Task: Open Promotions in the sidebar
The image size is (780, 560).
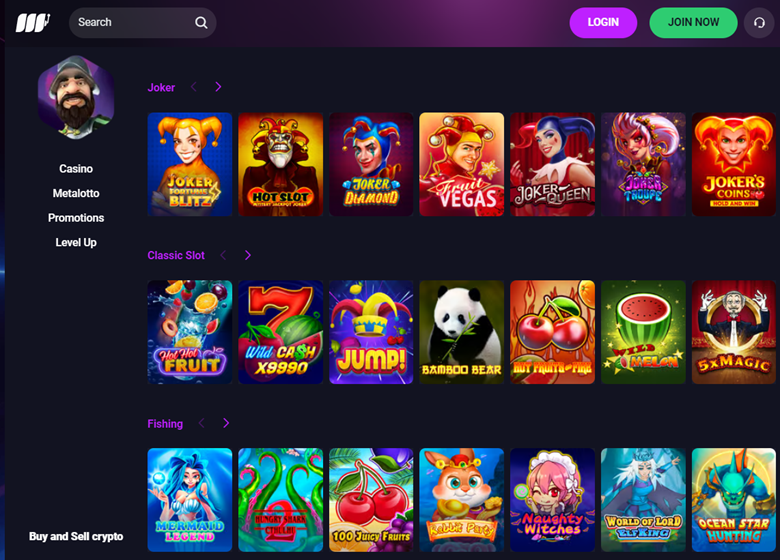Action: (x=76, y=218)
